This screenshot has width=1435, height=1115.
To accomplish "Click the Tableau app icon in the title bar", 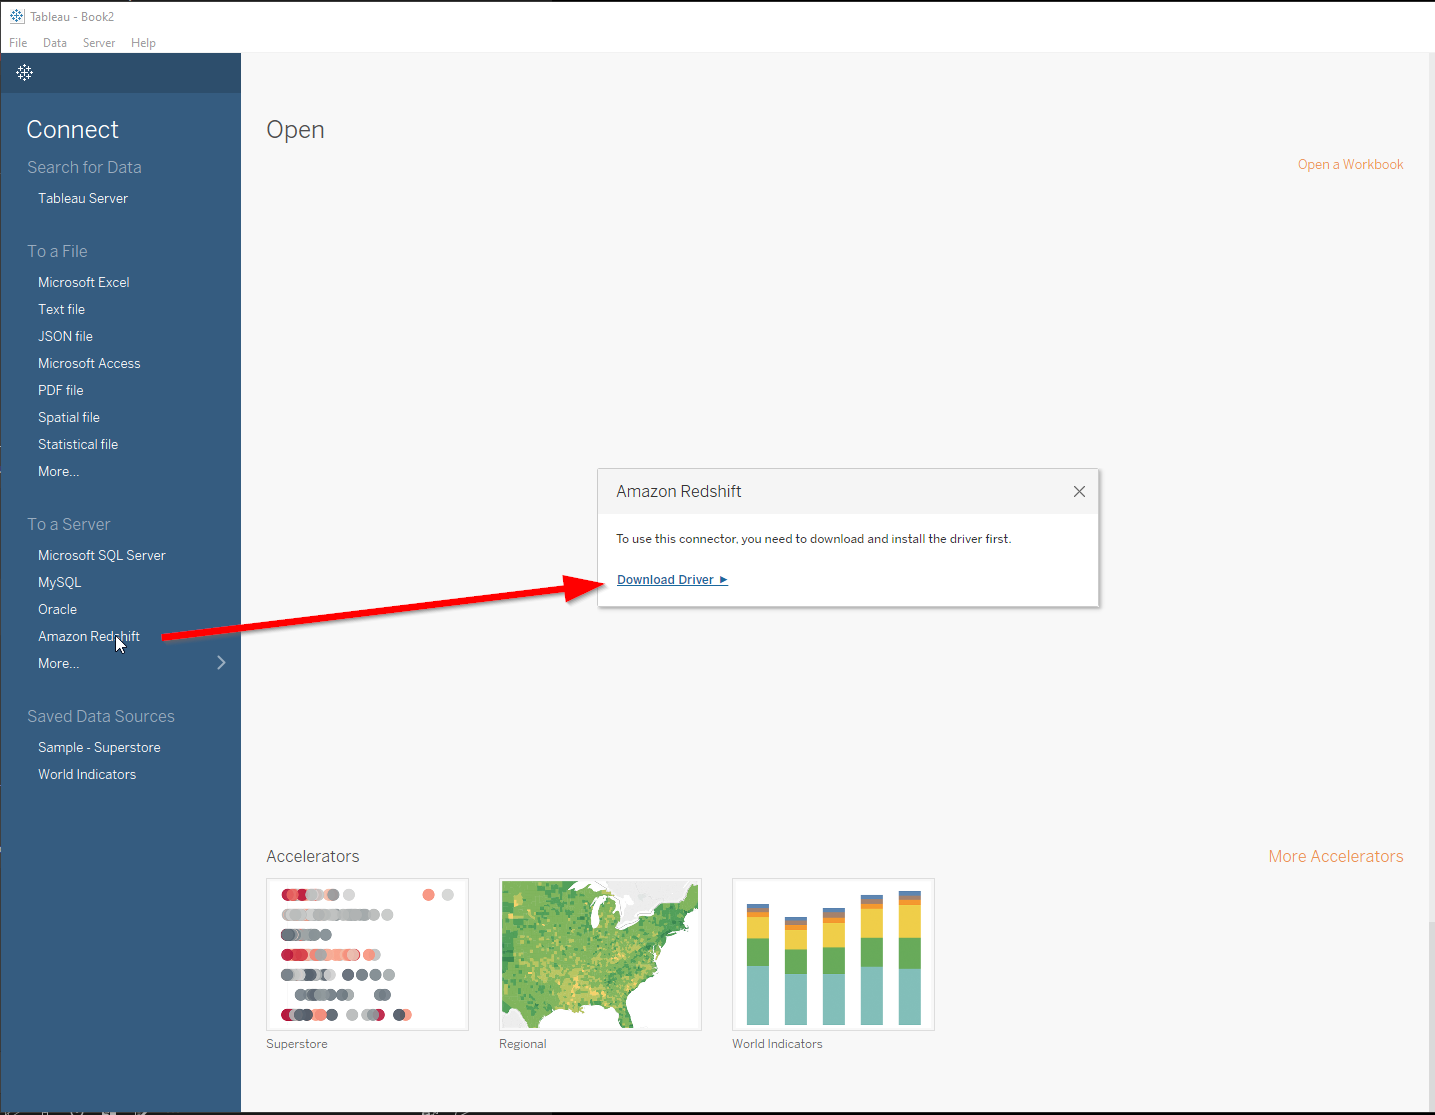I will click(x=17, y=16).
